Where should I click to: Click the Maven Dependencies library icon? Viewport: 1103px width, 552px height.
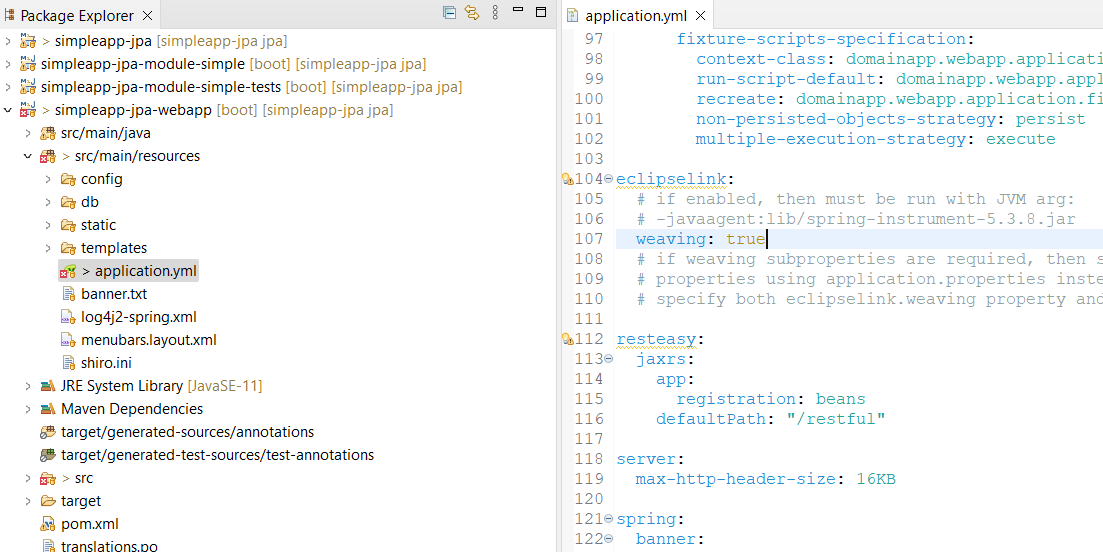point(47,409)
